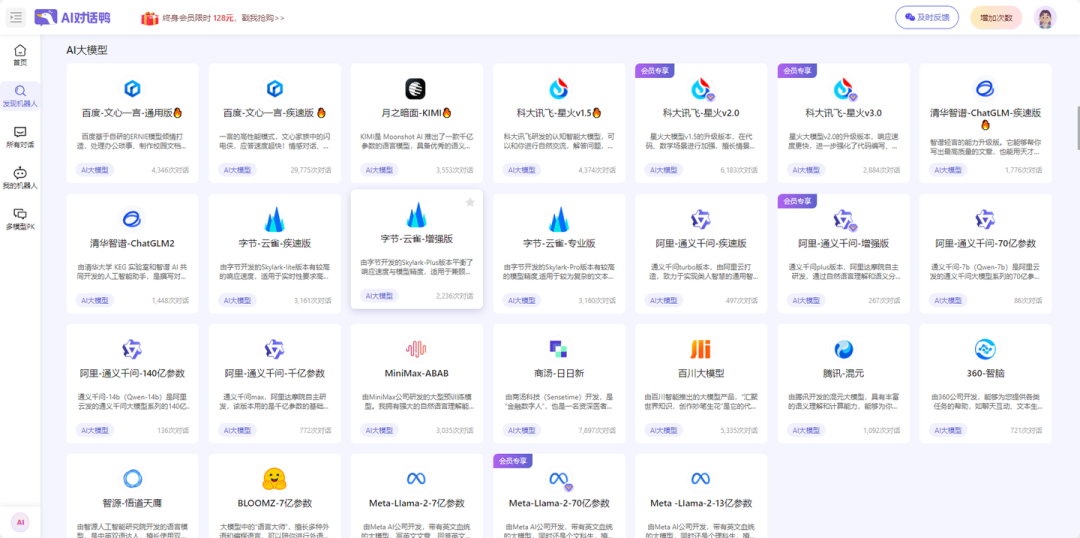This screenshot has width=1080, height=538.
Task: Click the 6,183次对话 count text
Action: pyautogui.click(x=737, y=170)
